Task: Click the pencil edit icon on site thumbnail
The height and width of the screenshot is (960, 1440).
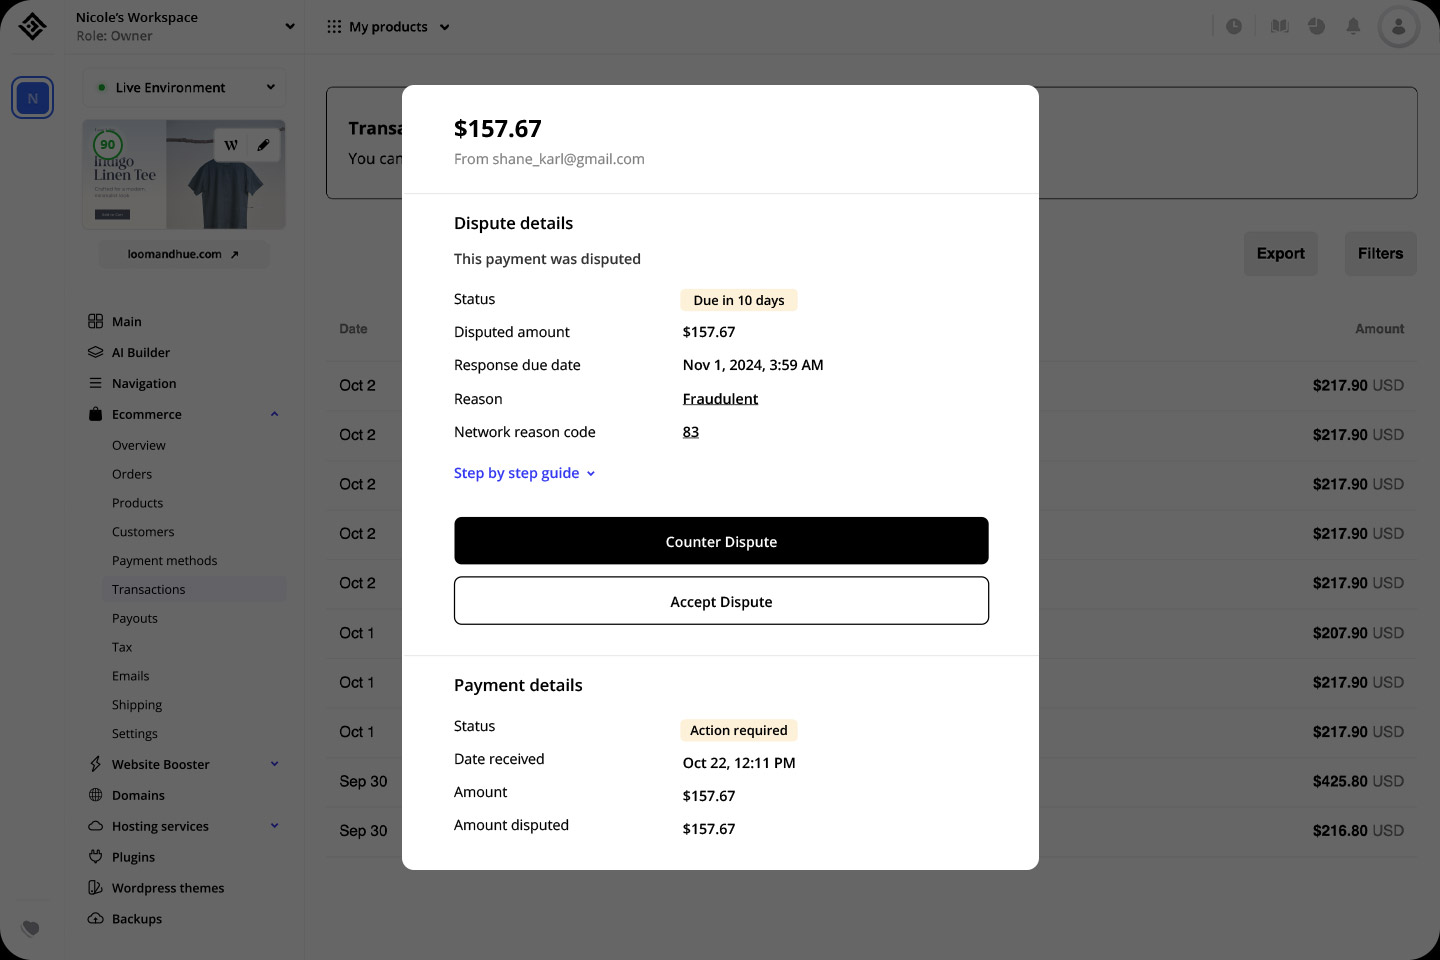Action: pos(263,145)
